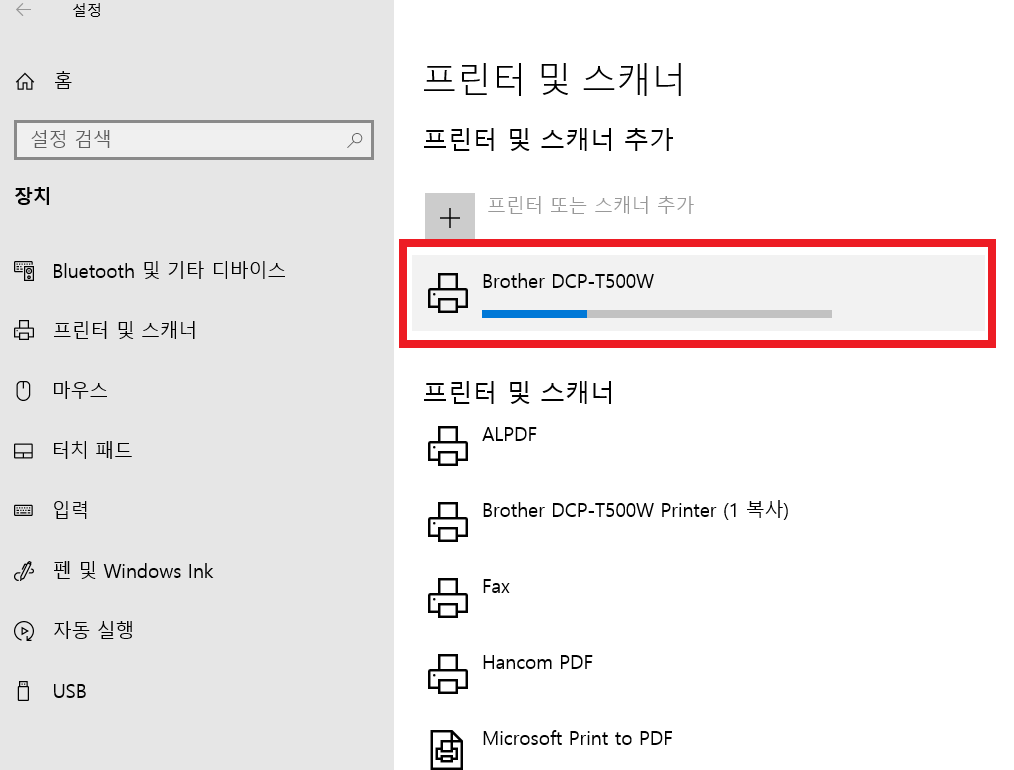Select Microsoft Print to PDF entry

[577, 738]
